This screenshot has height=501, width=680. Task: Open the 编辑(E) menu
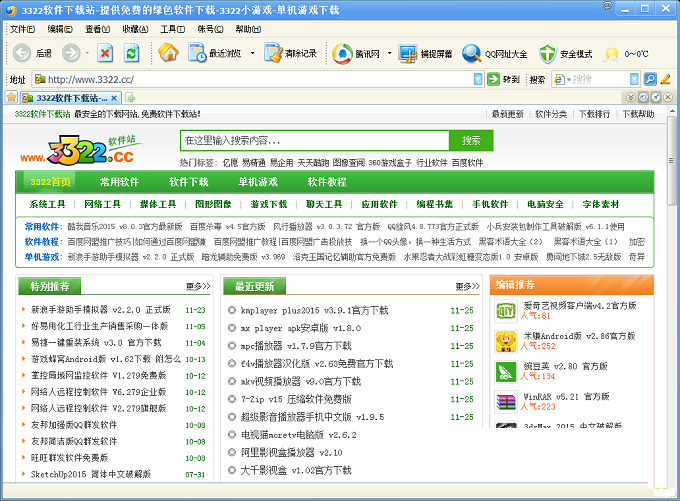point(60,29)
